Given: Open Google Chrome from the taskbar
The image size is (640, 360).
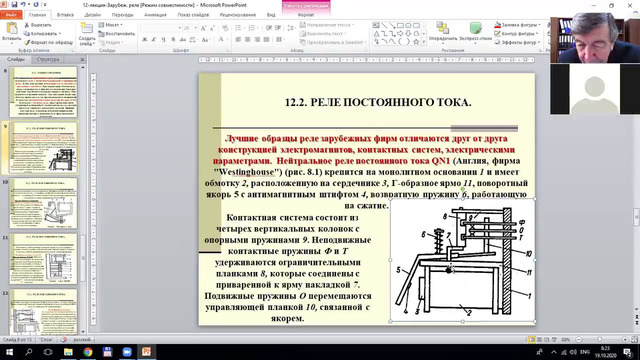Looking at the screenshot, I should point(88,352).
